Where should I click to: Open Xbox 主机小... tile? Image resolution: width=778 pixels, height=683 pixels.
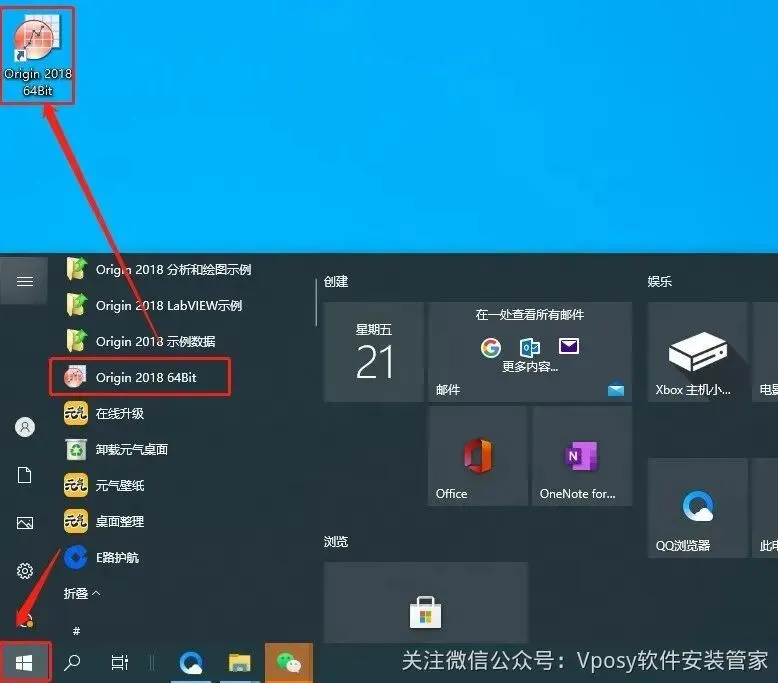click(x=698, y=352)
